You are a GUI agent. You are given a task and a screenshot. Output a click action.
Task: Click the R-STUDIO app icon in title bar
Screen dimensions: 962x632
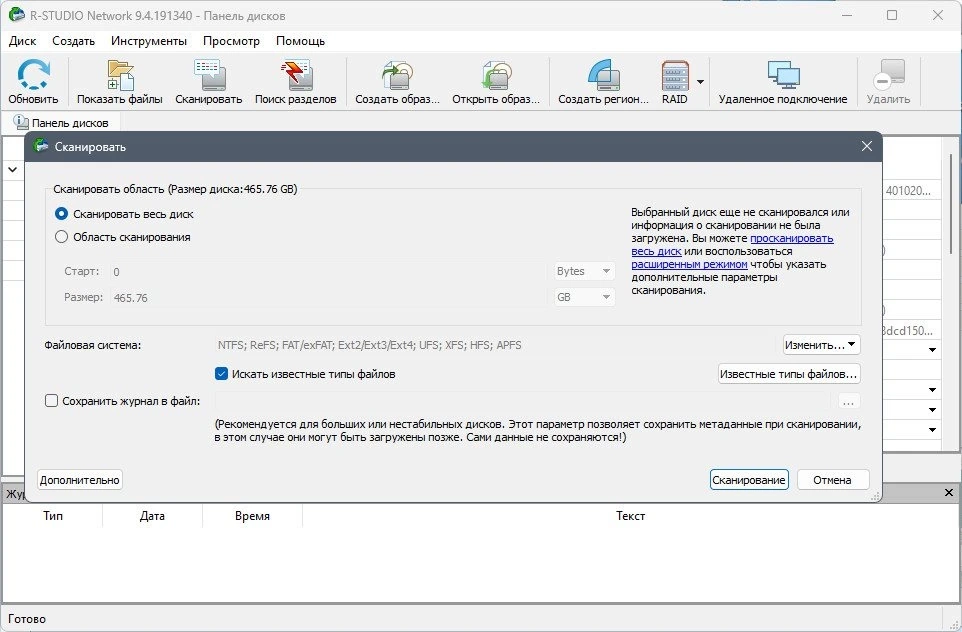click(17, 15)
